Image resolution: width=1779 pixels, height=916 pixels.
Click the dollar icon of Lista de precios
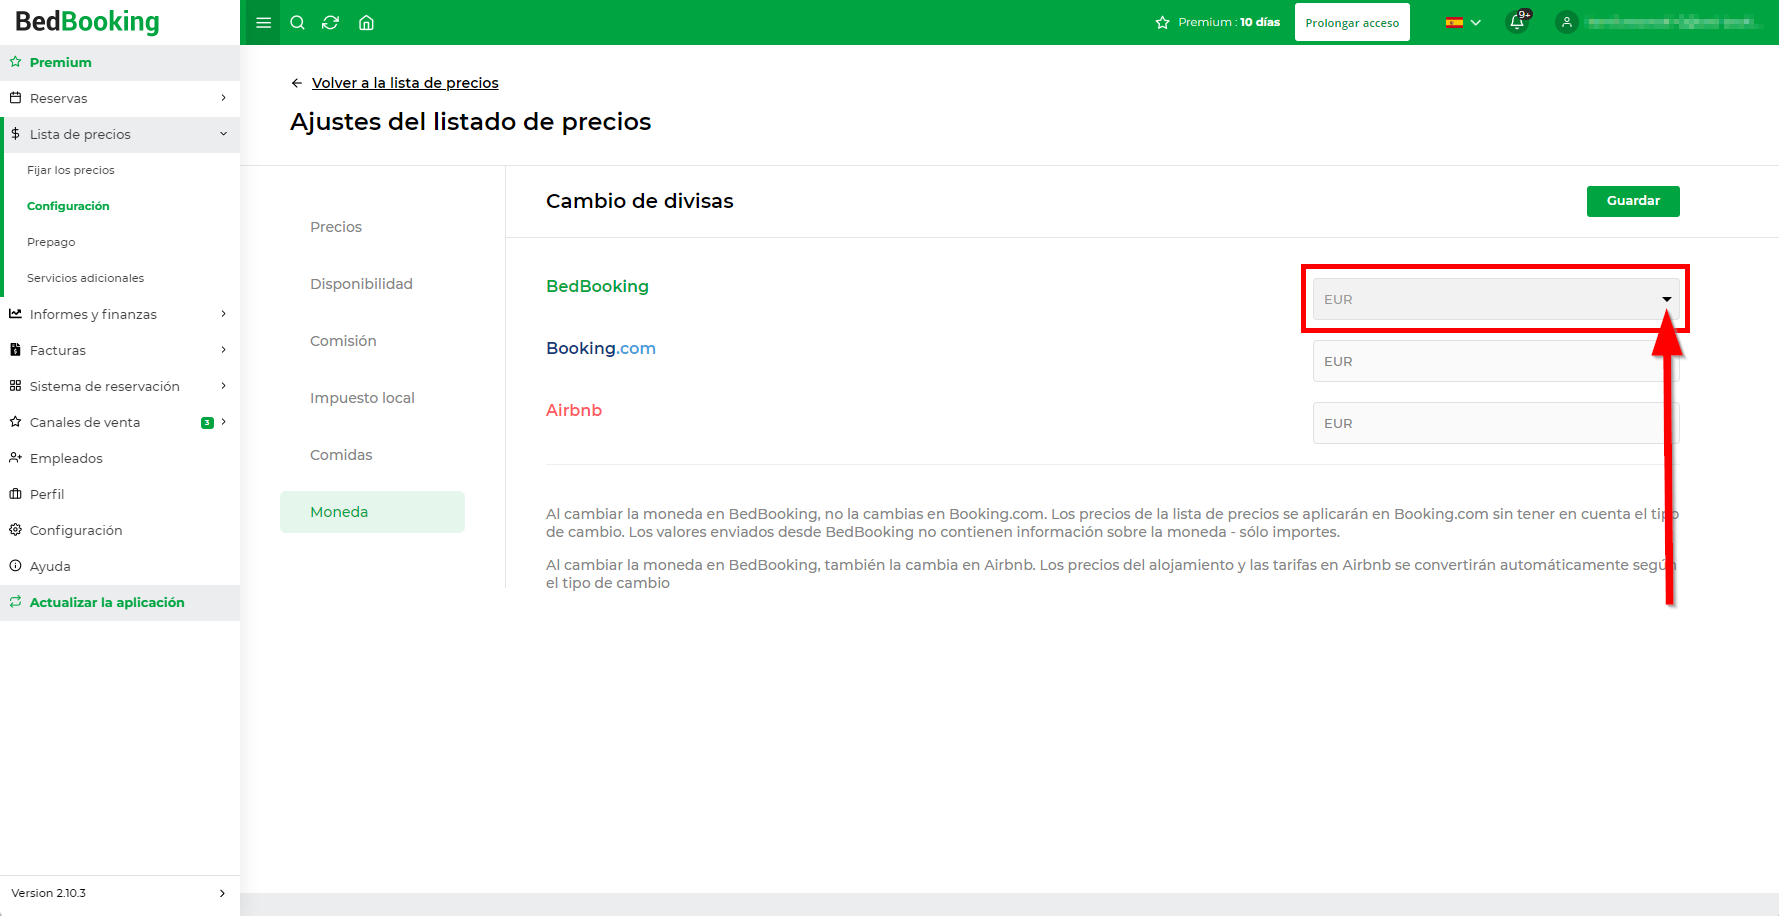click(x=15, y=134)
